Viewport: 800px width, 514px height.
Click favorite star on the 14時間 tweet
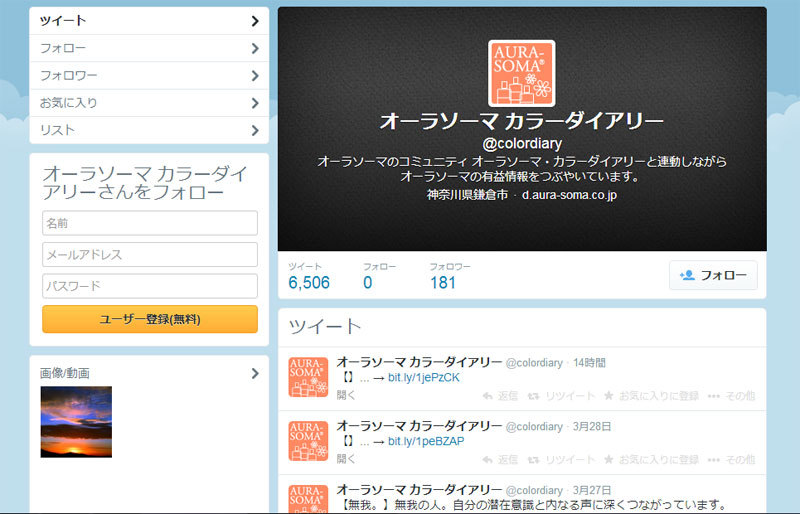(608, 396)
